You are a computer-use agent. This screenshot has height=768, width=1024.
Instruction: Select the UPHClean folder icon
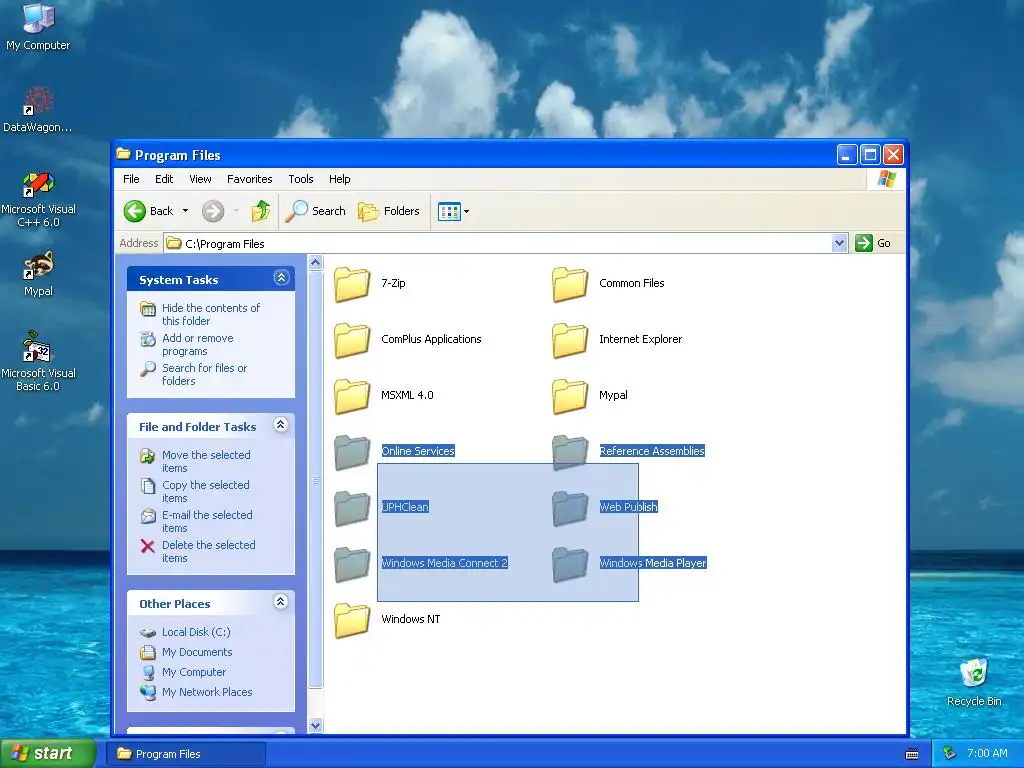pyautogui.click(x=352, y=508)
